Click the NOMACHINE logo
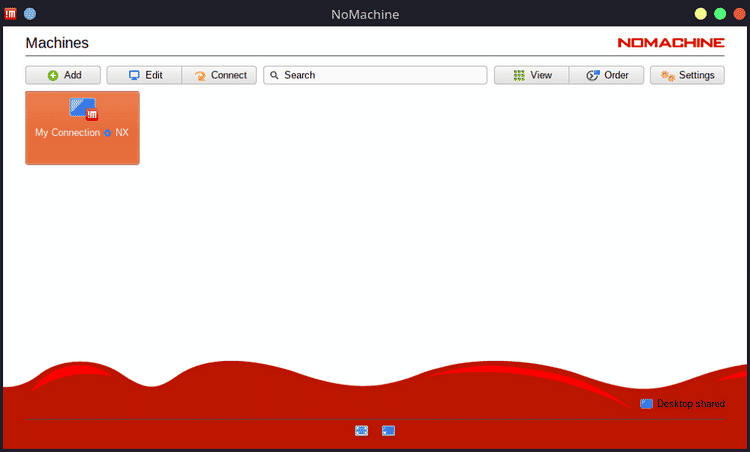Screen dimensions: 750x452 tap(671, 43)
